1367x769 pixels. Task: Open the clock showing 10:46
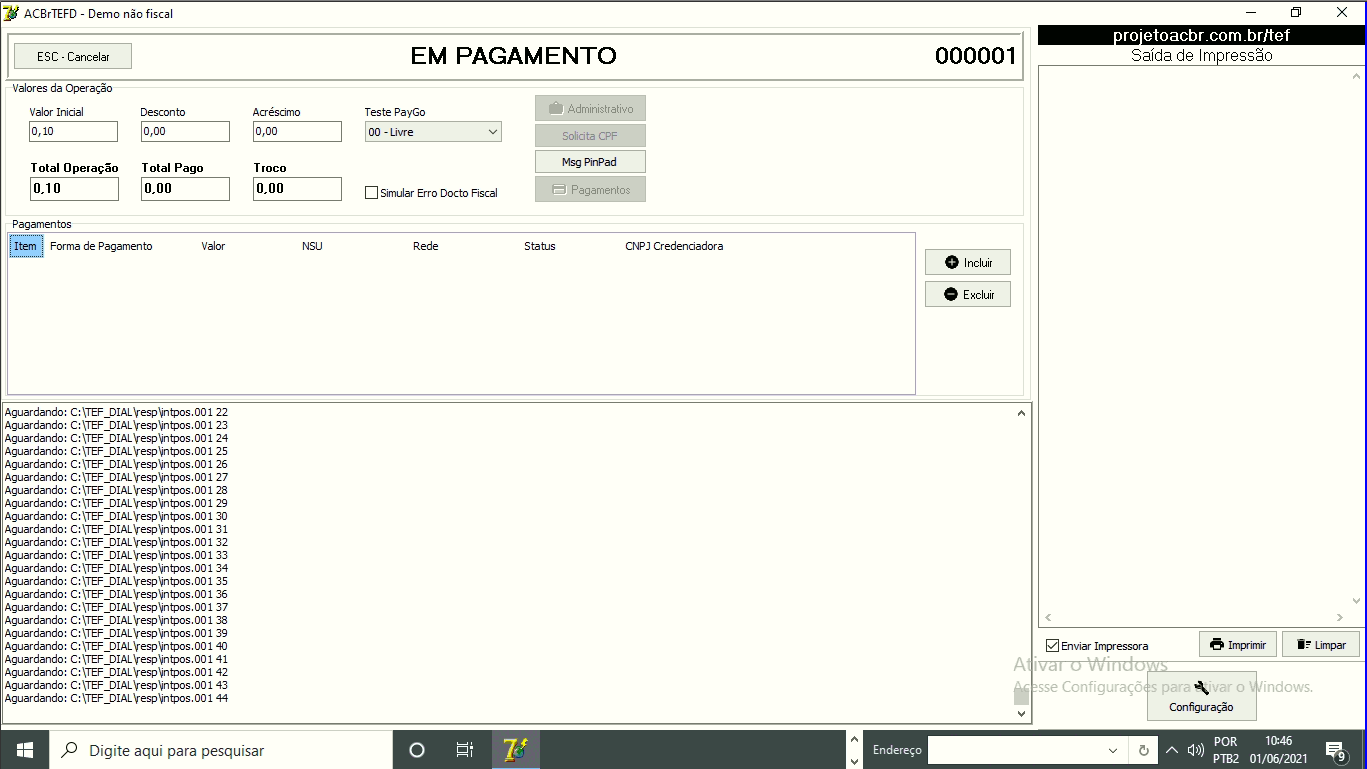1278,750
